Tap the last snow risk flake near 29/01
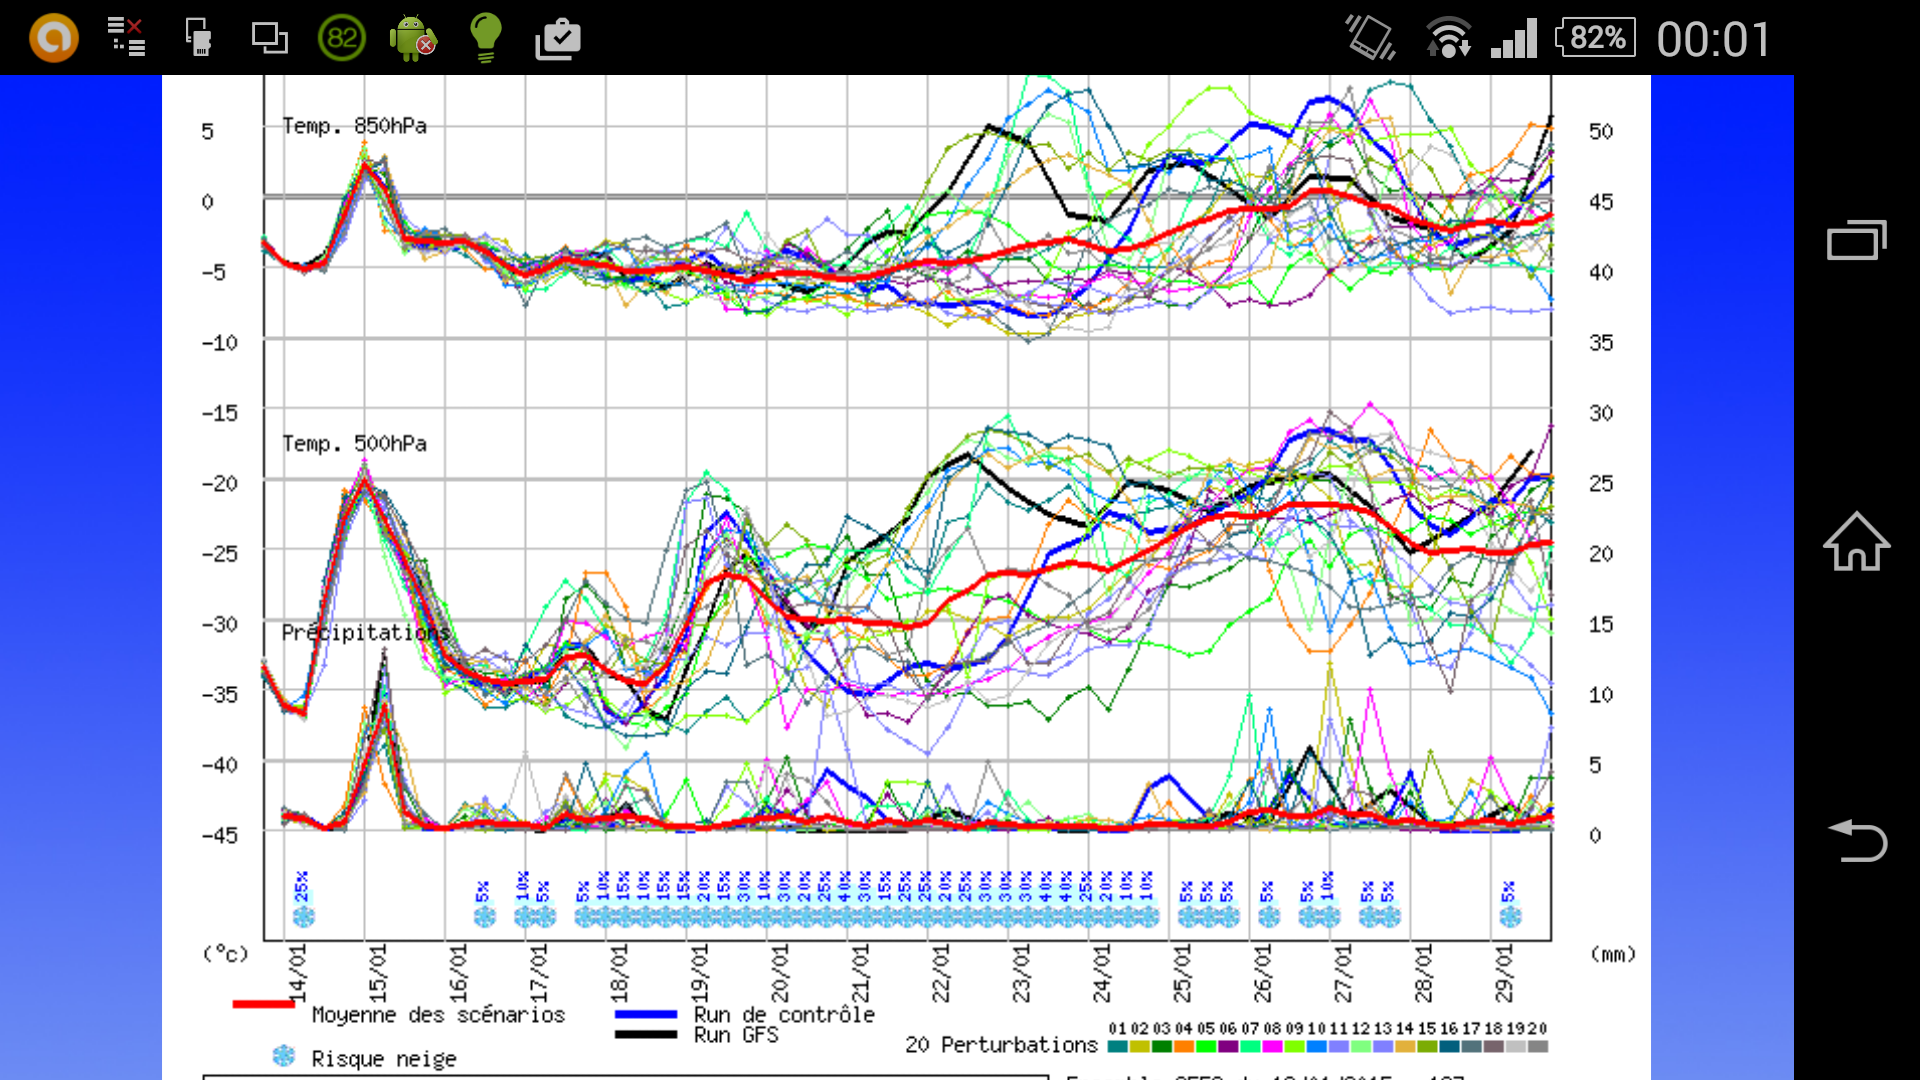 (x=1510, y=915)
